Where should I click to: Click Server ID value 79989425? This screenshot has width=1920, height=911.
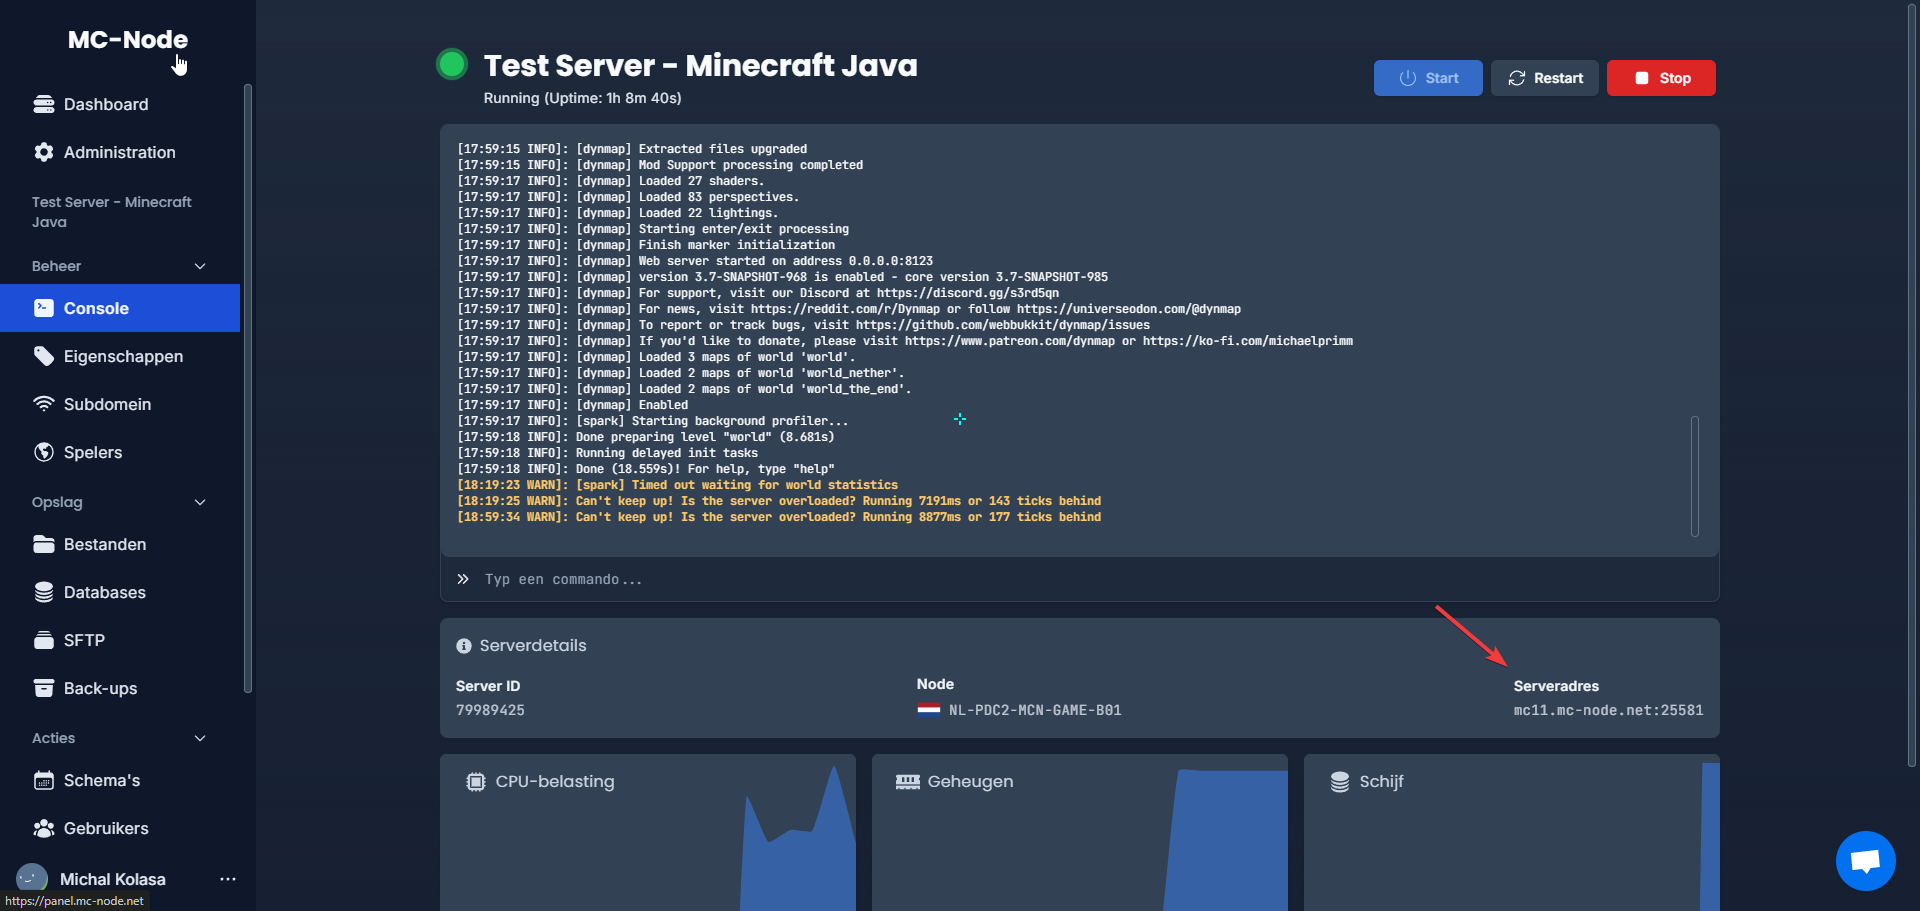490,710
